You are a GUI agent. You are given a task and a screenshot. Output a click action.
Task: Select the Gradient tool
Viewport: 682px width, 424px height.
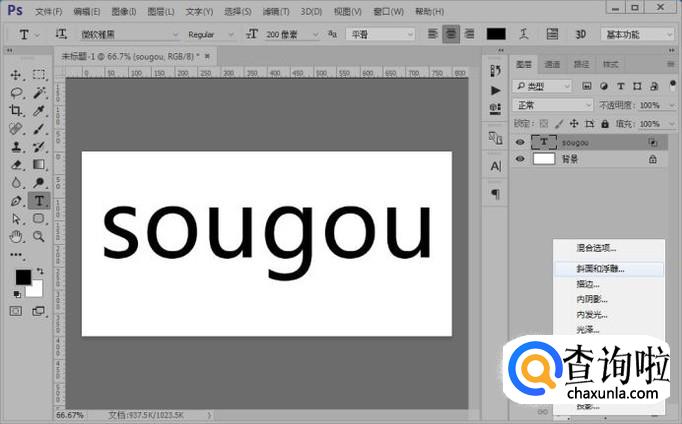pyautogui.click(x=39, y=164)
